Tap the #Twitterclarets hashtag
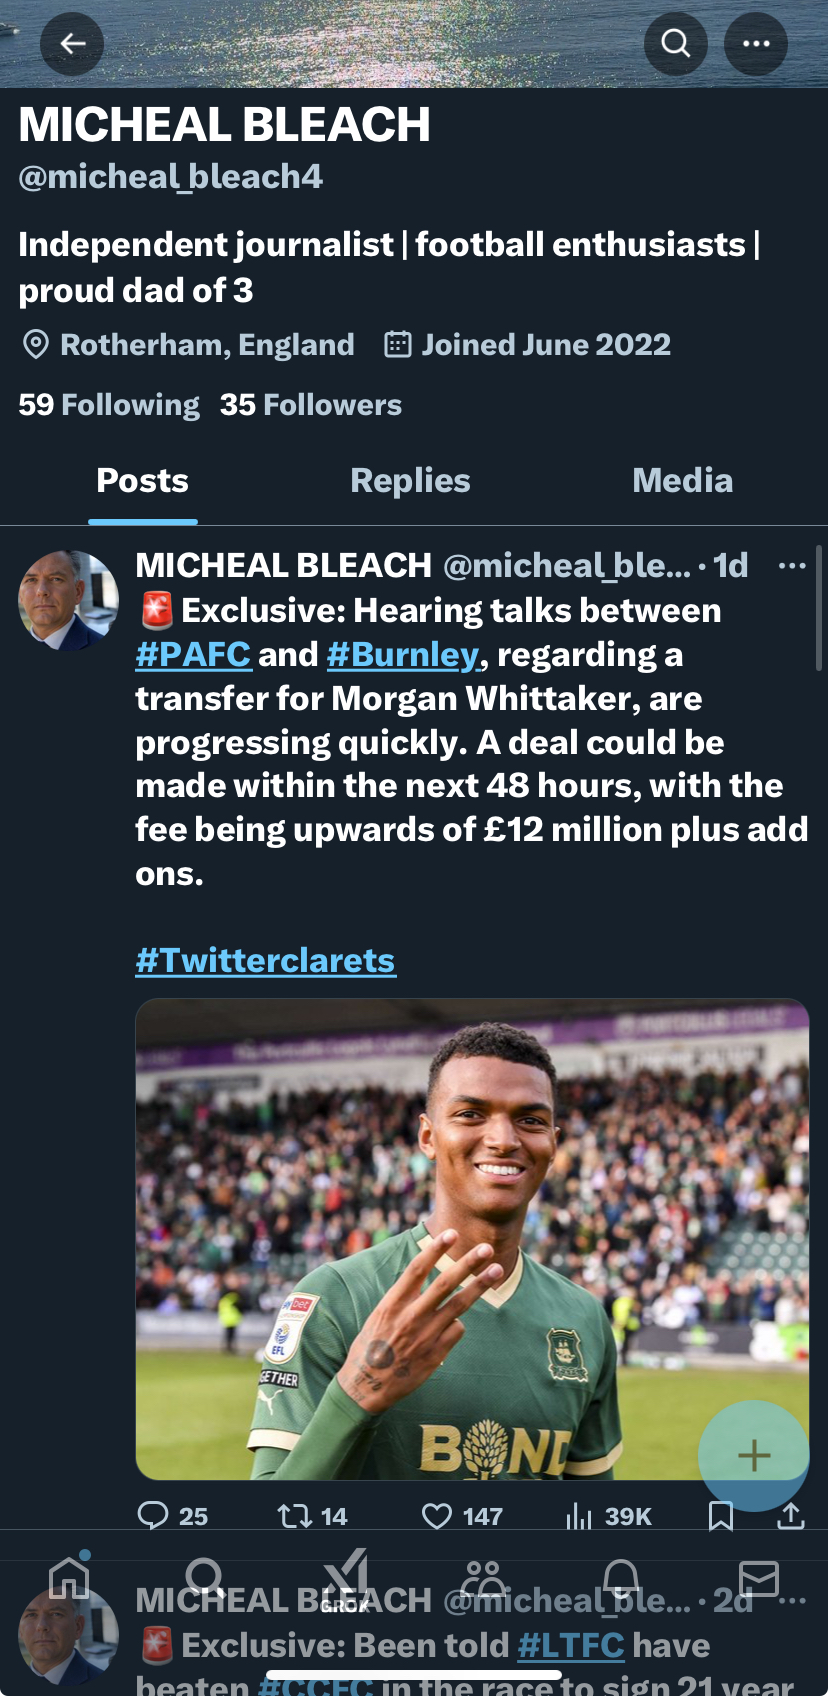The image size is (828, 1696). tap(265, 961)
